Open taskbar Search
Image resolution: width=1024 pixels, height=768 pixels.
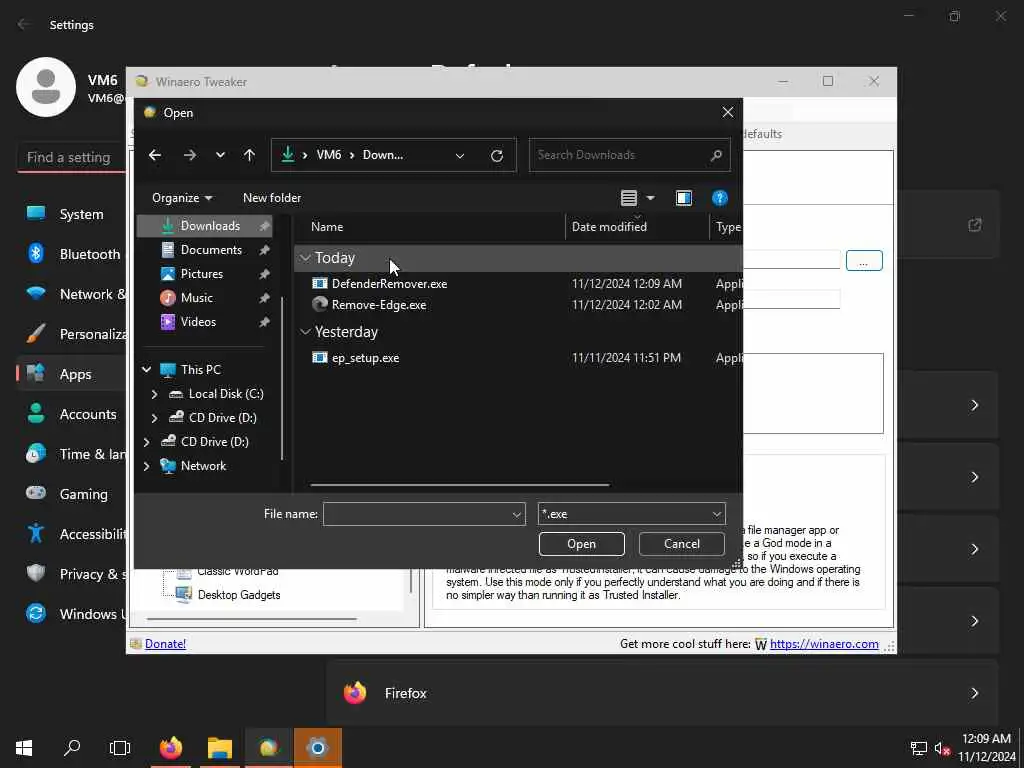click(72, 748)
